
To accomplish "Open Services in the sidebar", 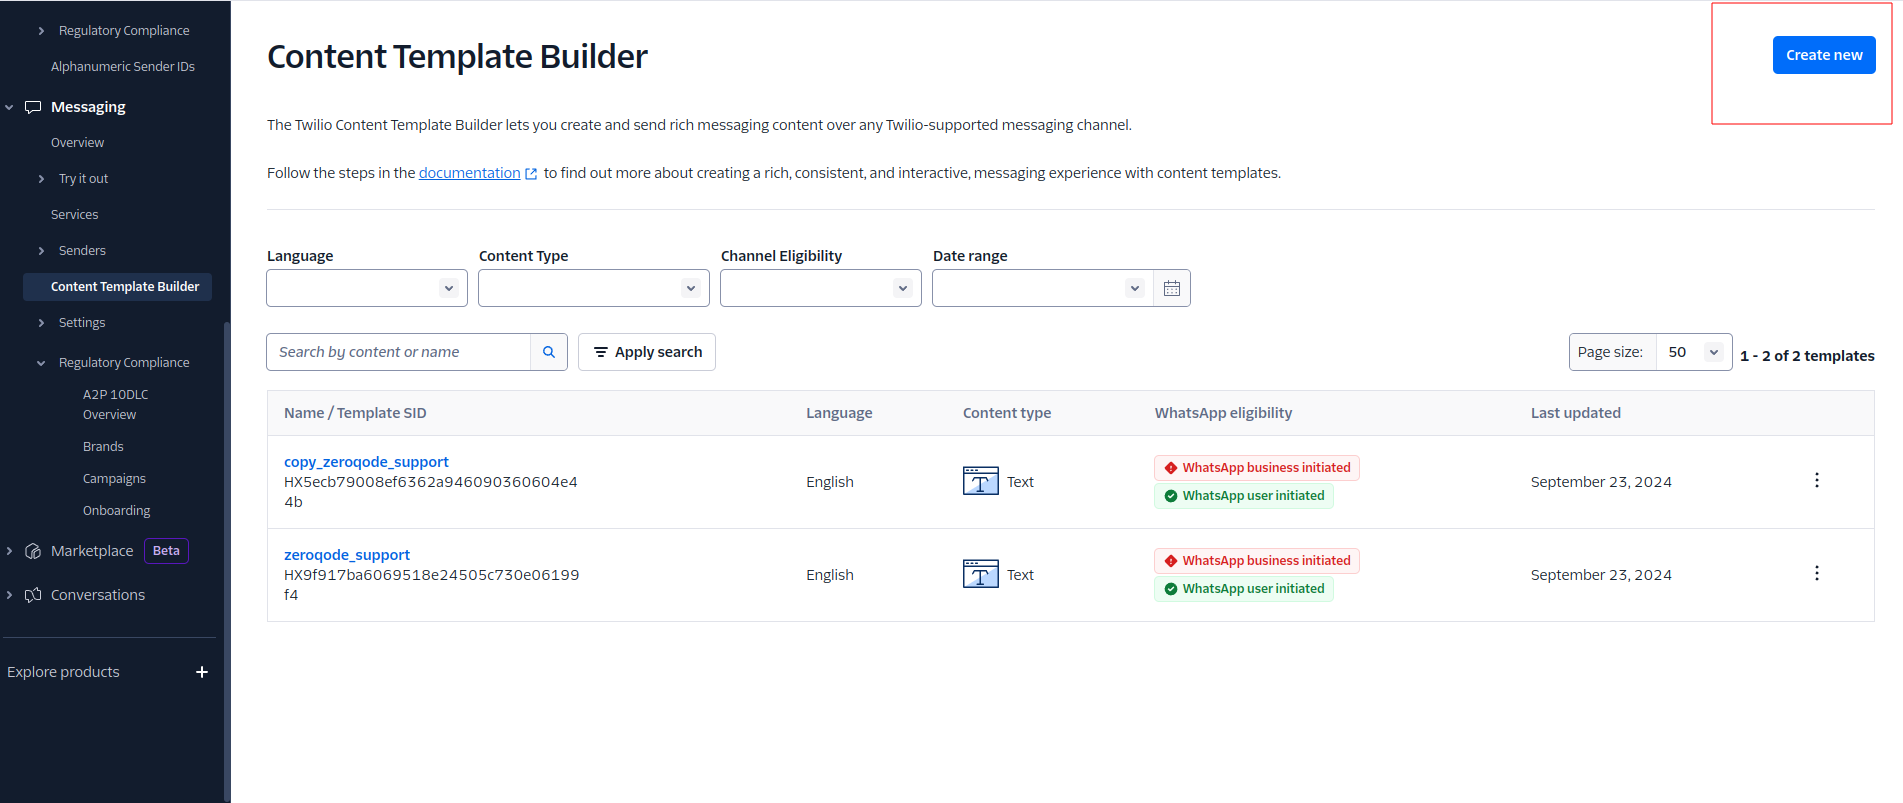I will (74, 215).
